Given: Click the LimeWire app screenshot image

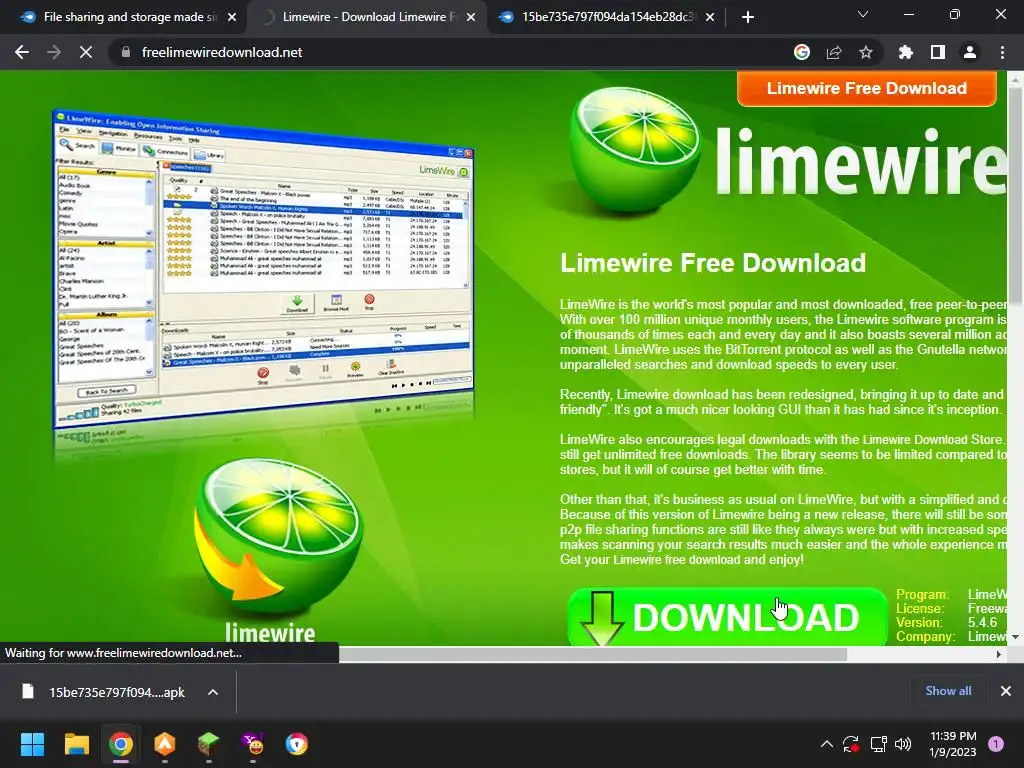Looking at the screenshot, I should [x=263, y=268].
